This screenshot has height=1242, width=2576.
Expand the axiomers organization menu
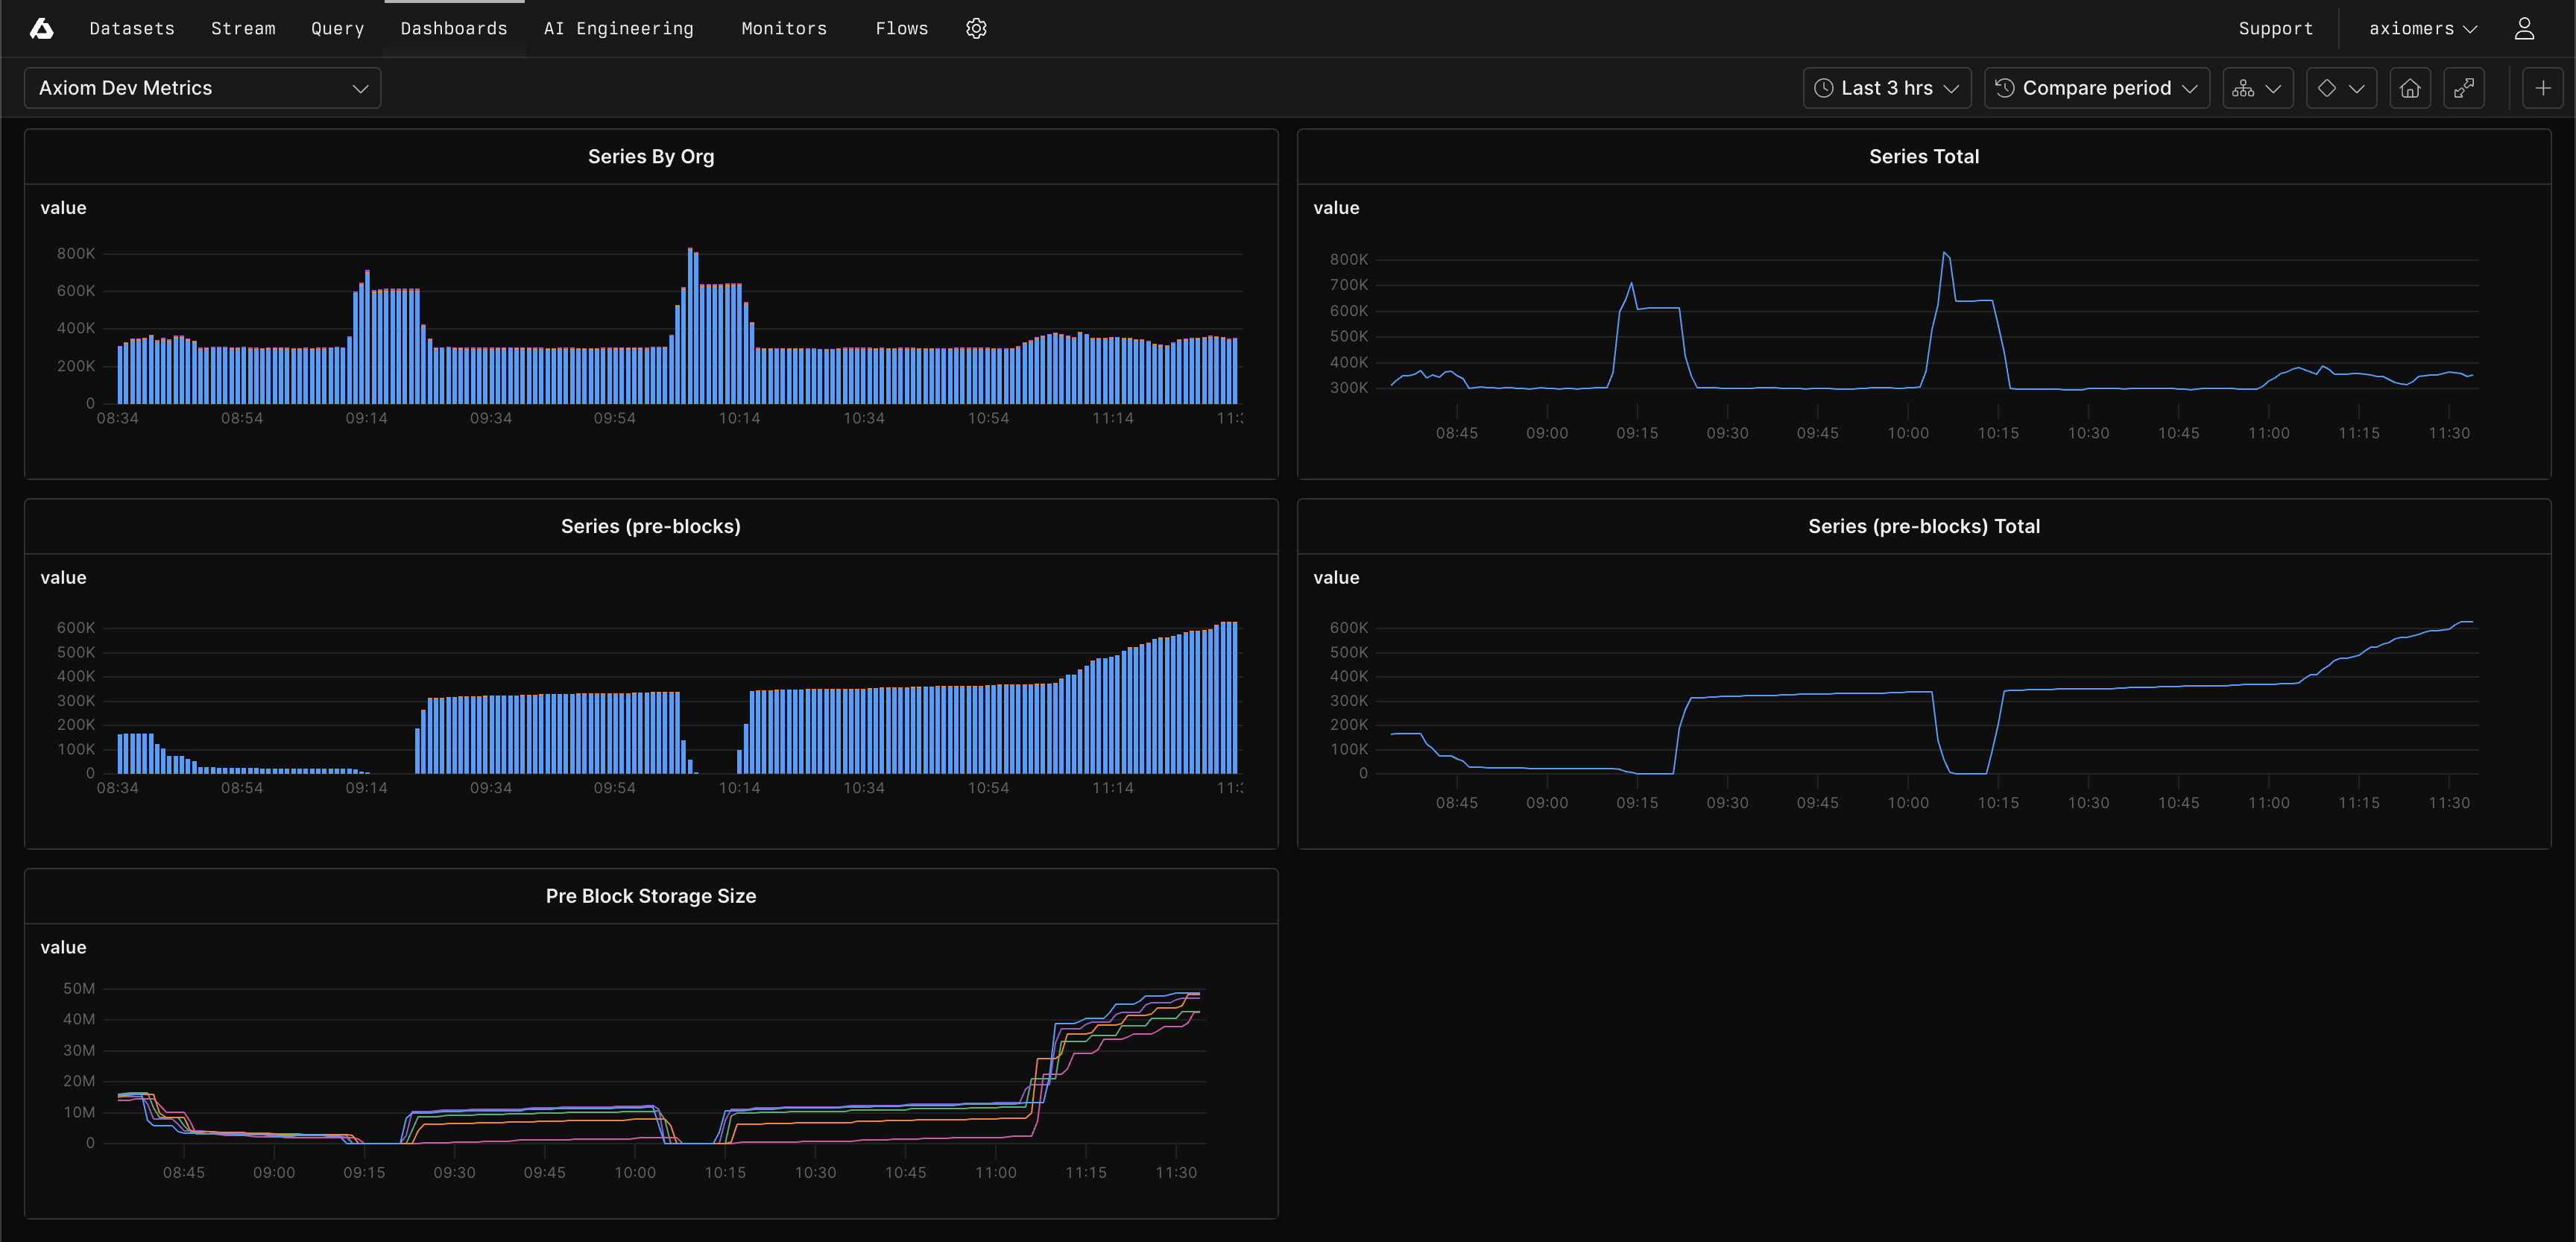point(2424,28)
